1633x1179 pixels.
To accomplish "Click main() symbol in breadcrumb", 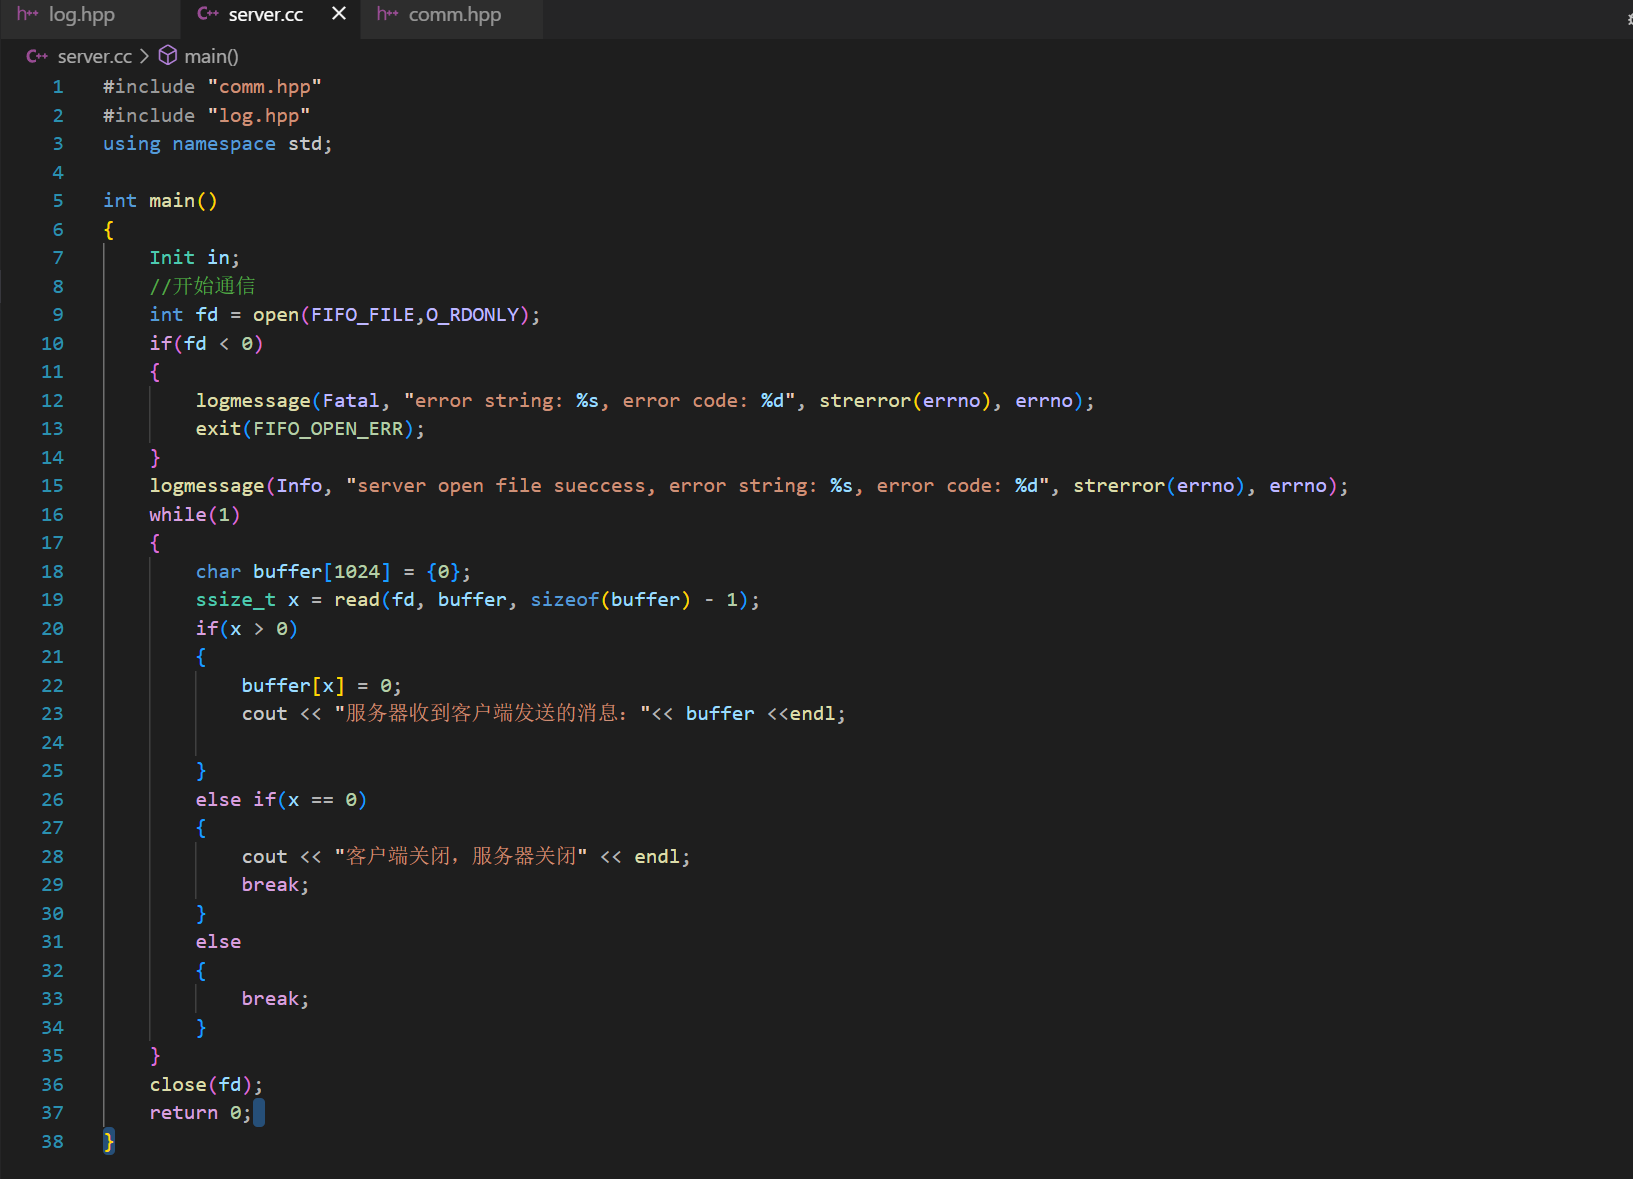I will pyautogui.click(x=212, y=57).
